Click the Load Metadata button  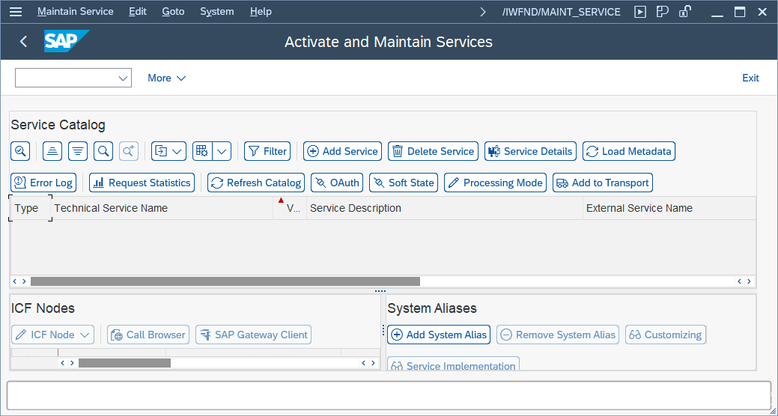click(629, 151)
